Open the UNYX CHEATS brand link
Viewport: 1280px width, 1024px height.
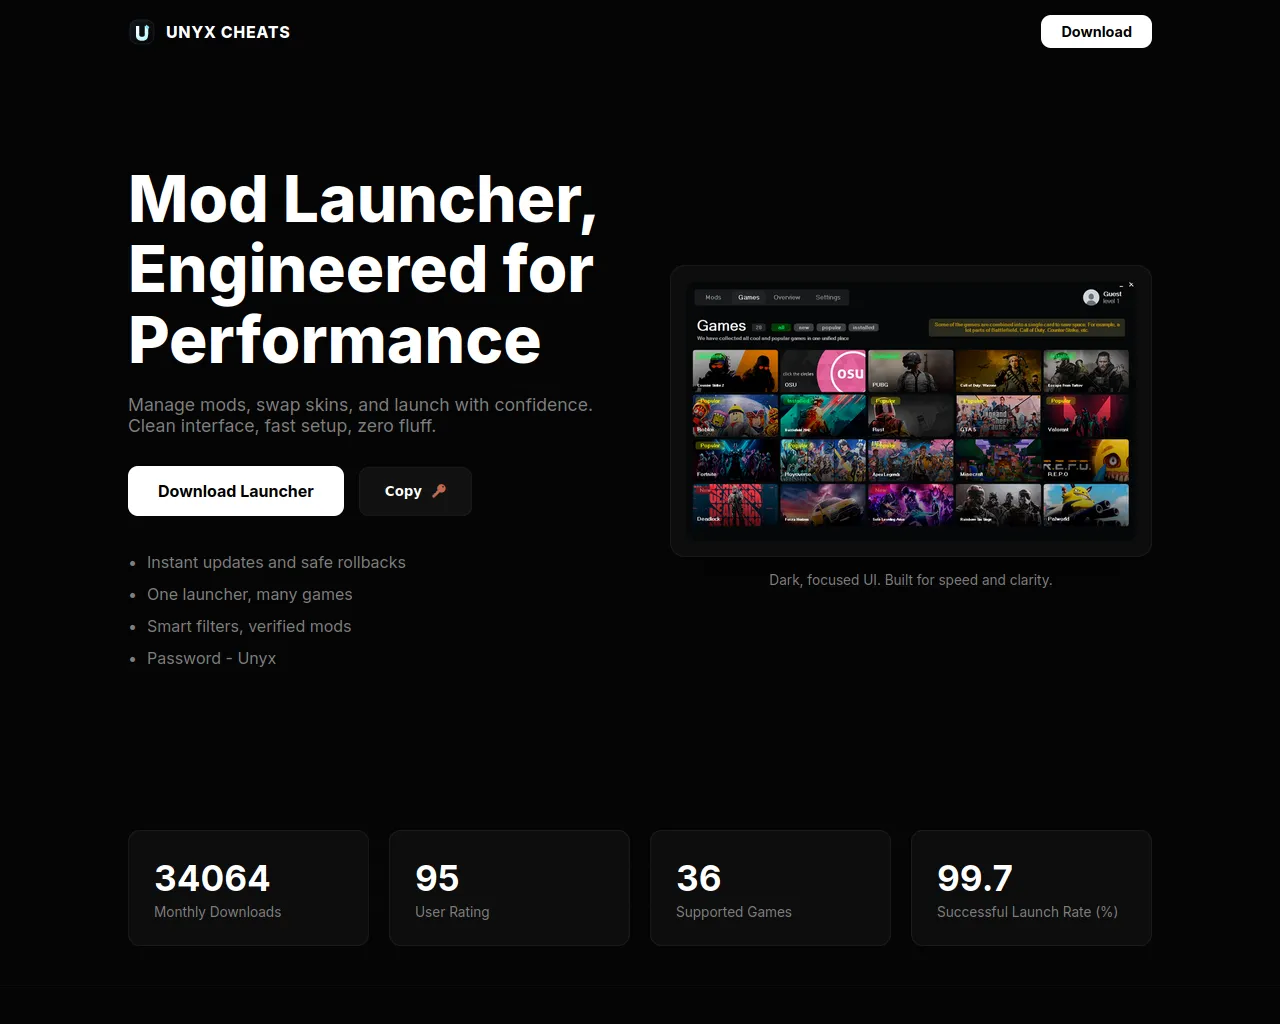[x=228, y=32]
